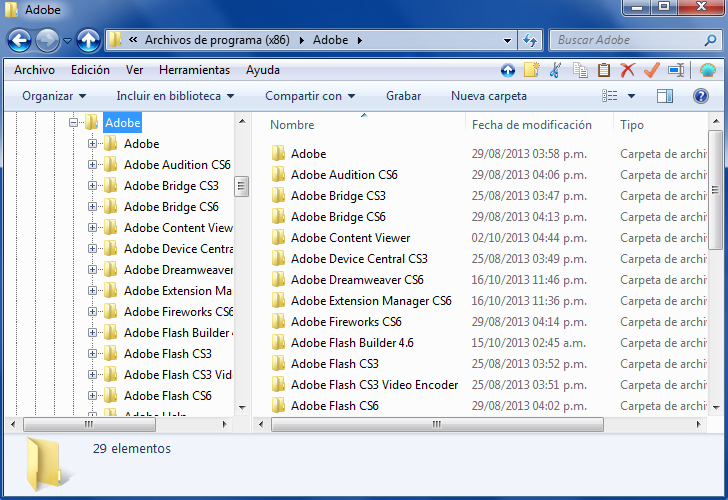Click the blue up-arrow toolbar icon
The image size is (728, 500).
click(x=508, y=70)
